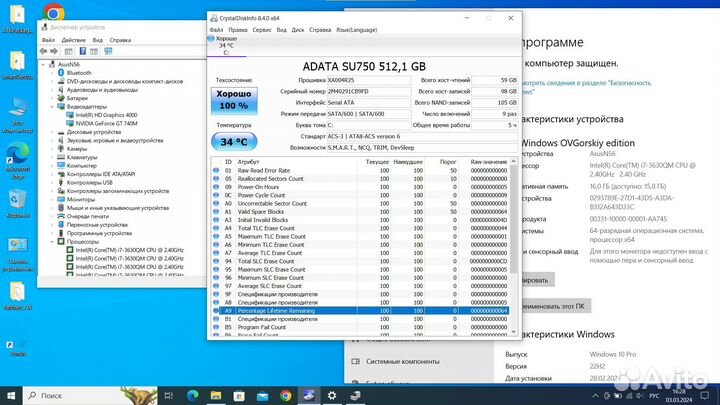Click the Хорошо 100 % health status button

(234, 100)
